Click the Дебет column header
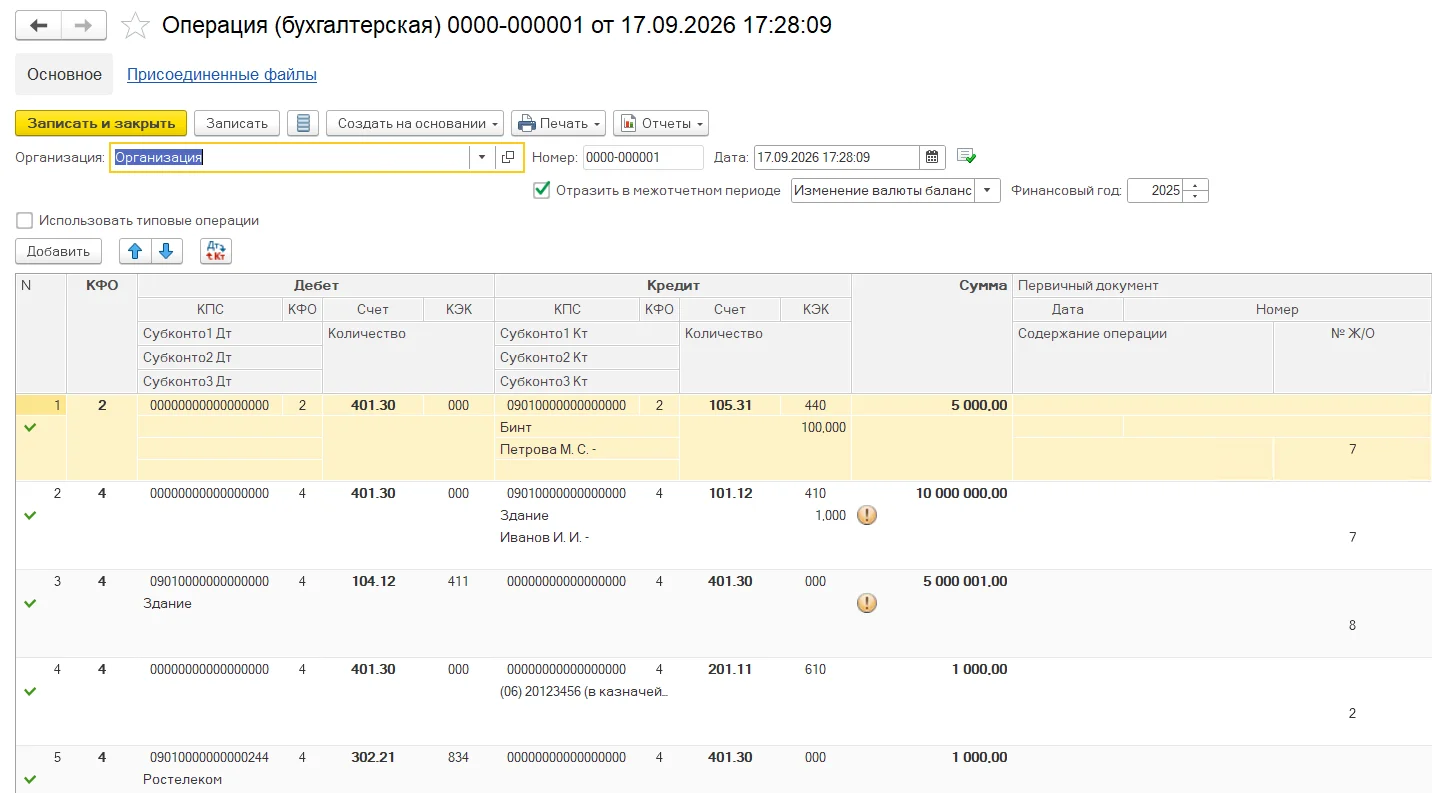The image size is (1432, 793). 316,285
